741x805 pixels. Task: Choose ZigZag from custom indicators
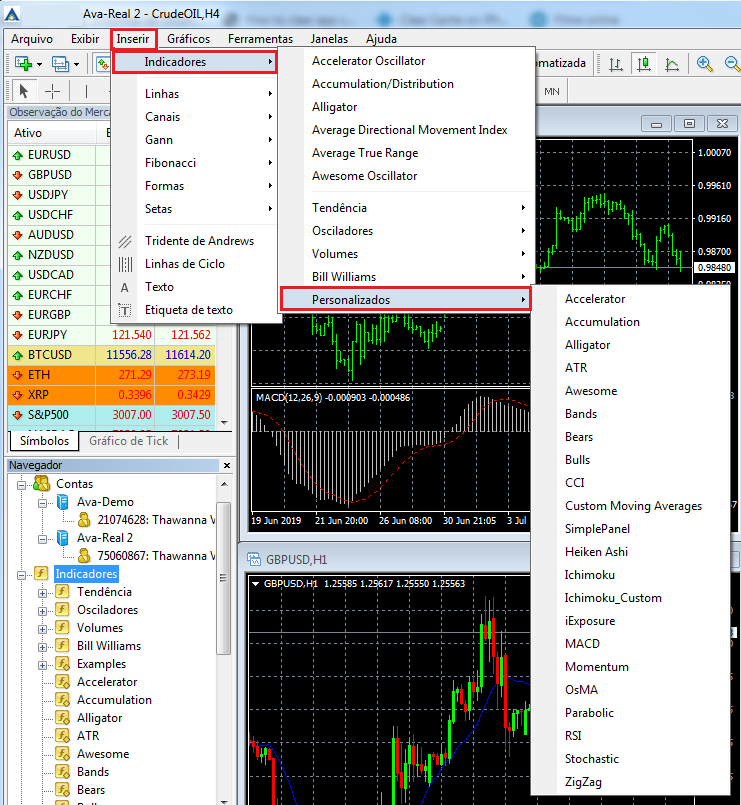(x=583, y=782)
